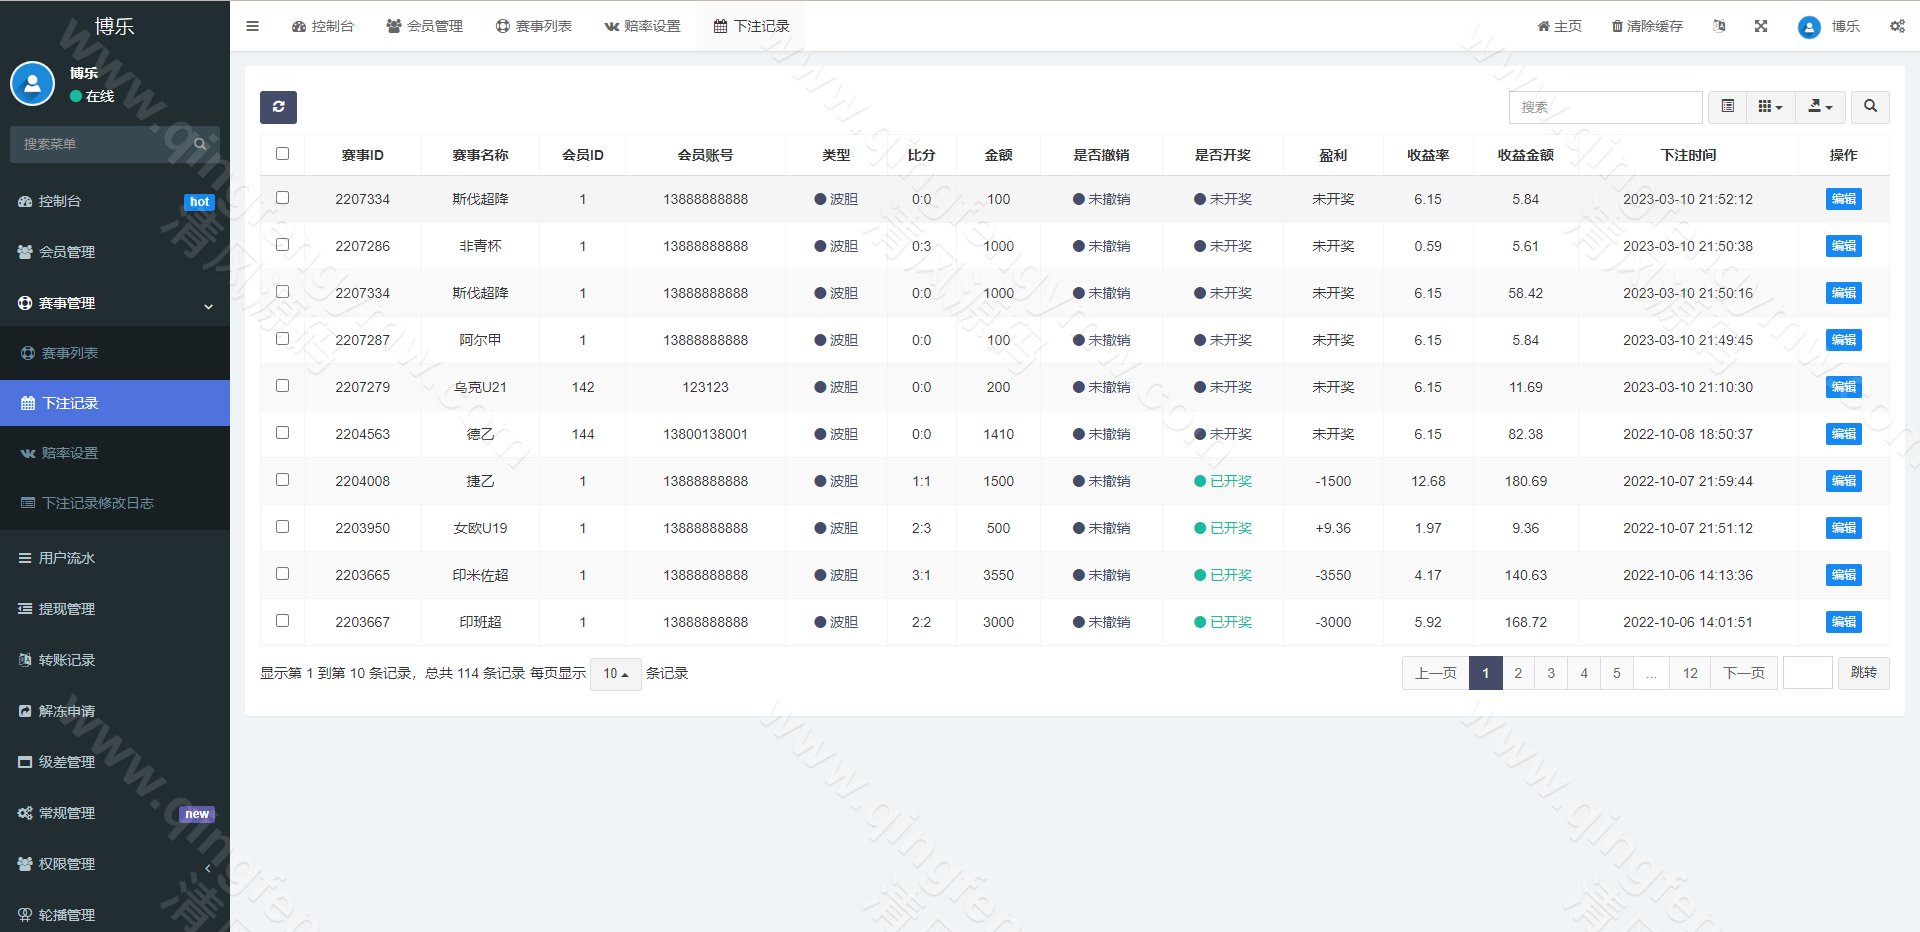Click the search icon in the sidebar menu box

click(x=200, y=144)
